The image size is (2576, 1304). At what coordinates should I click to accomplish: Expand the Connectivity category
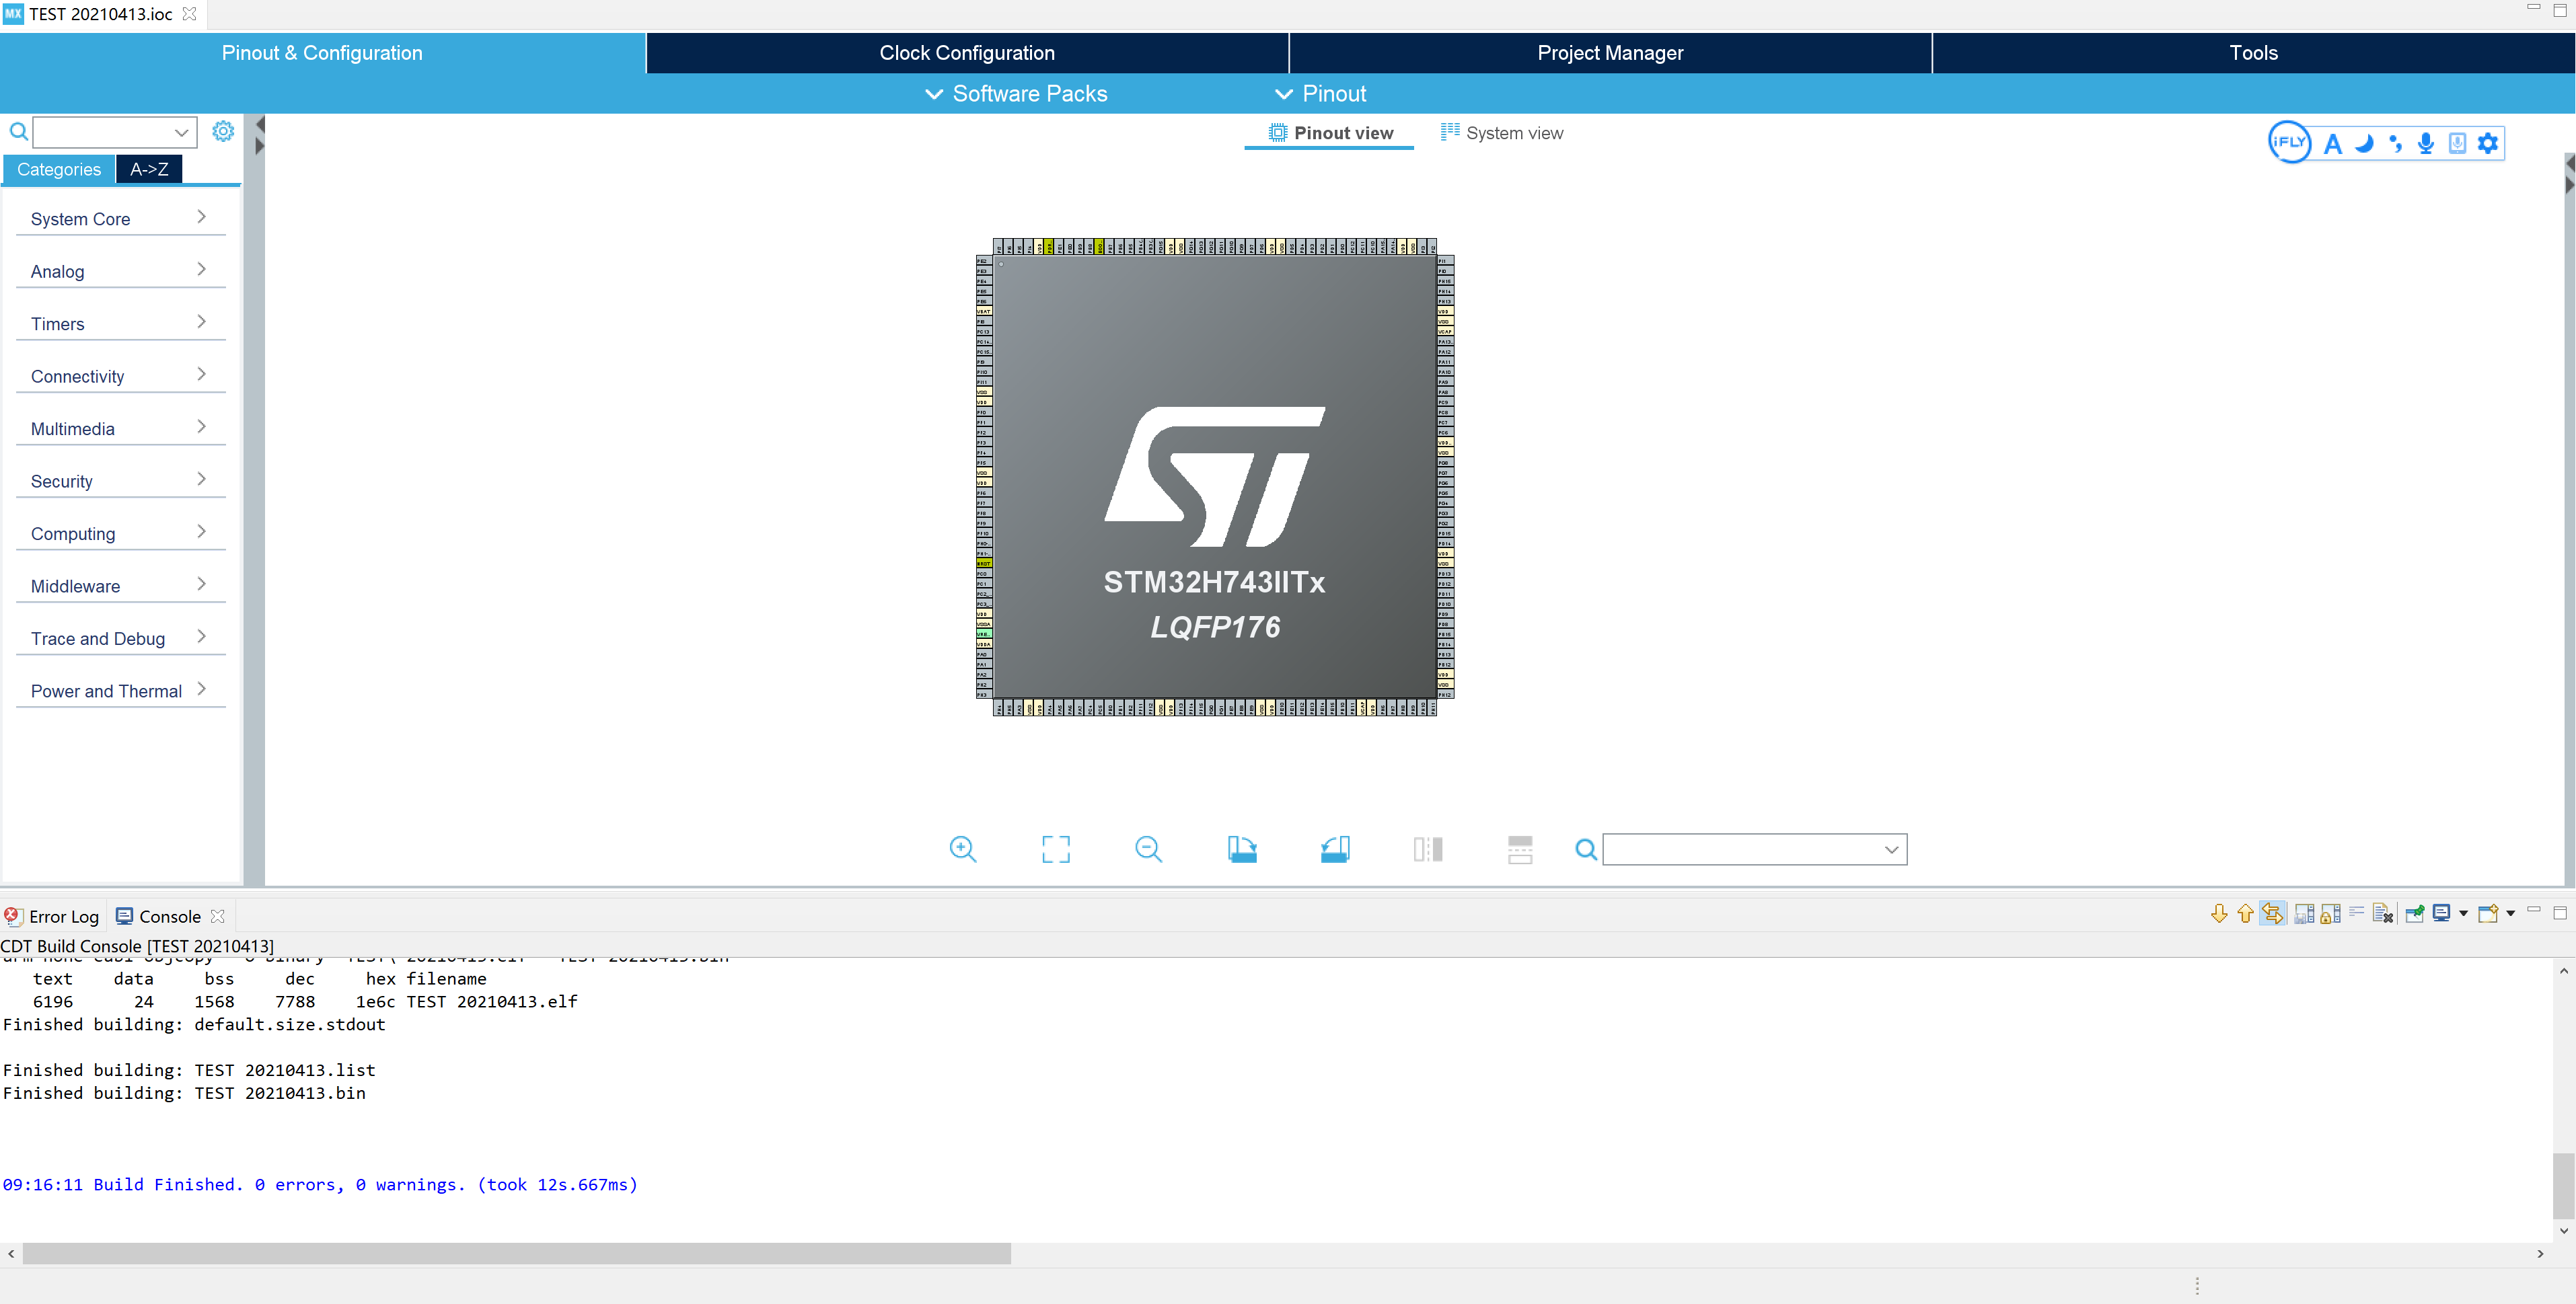[120, 376]
